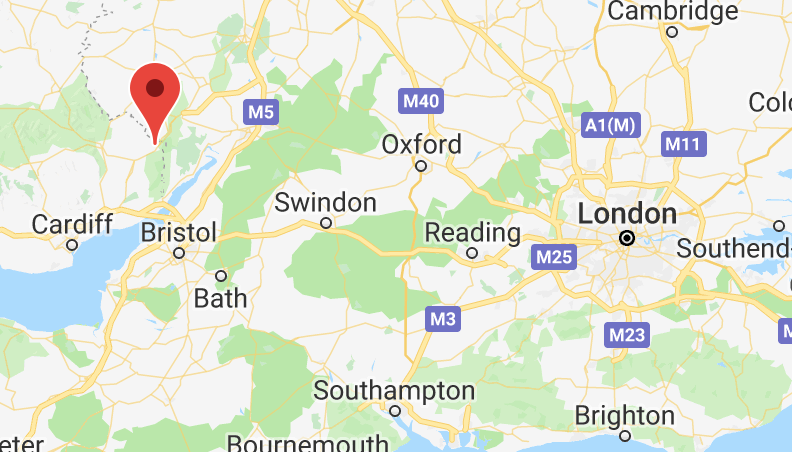Click the Oxford city label
Image resolution: width=792 pixels, height=452 pixels.
(421, 144)
